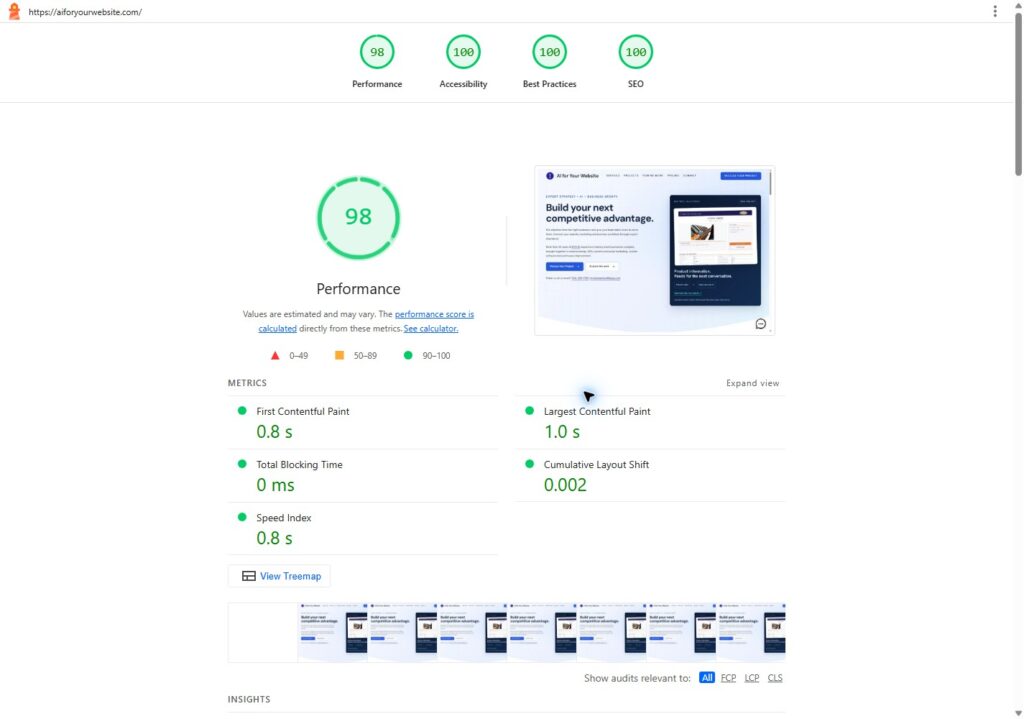
Task: Click green status dot for Speed Index
Action: click(x=242, y=517)
